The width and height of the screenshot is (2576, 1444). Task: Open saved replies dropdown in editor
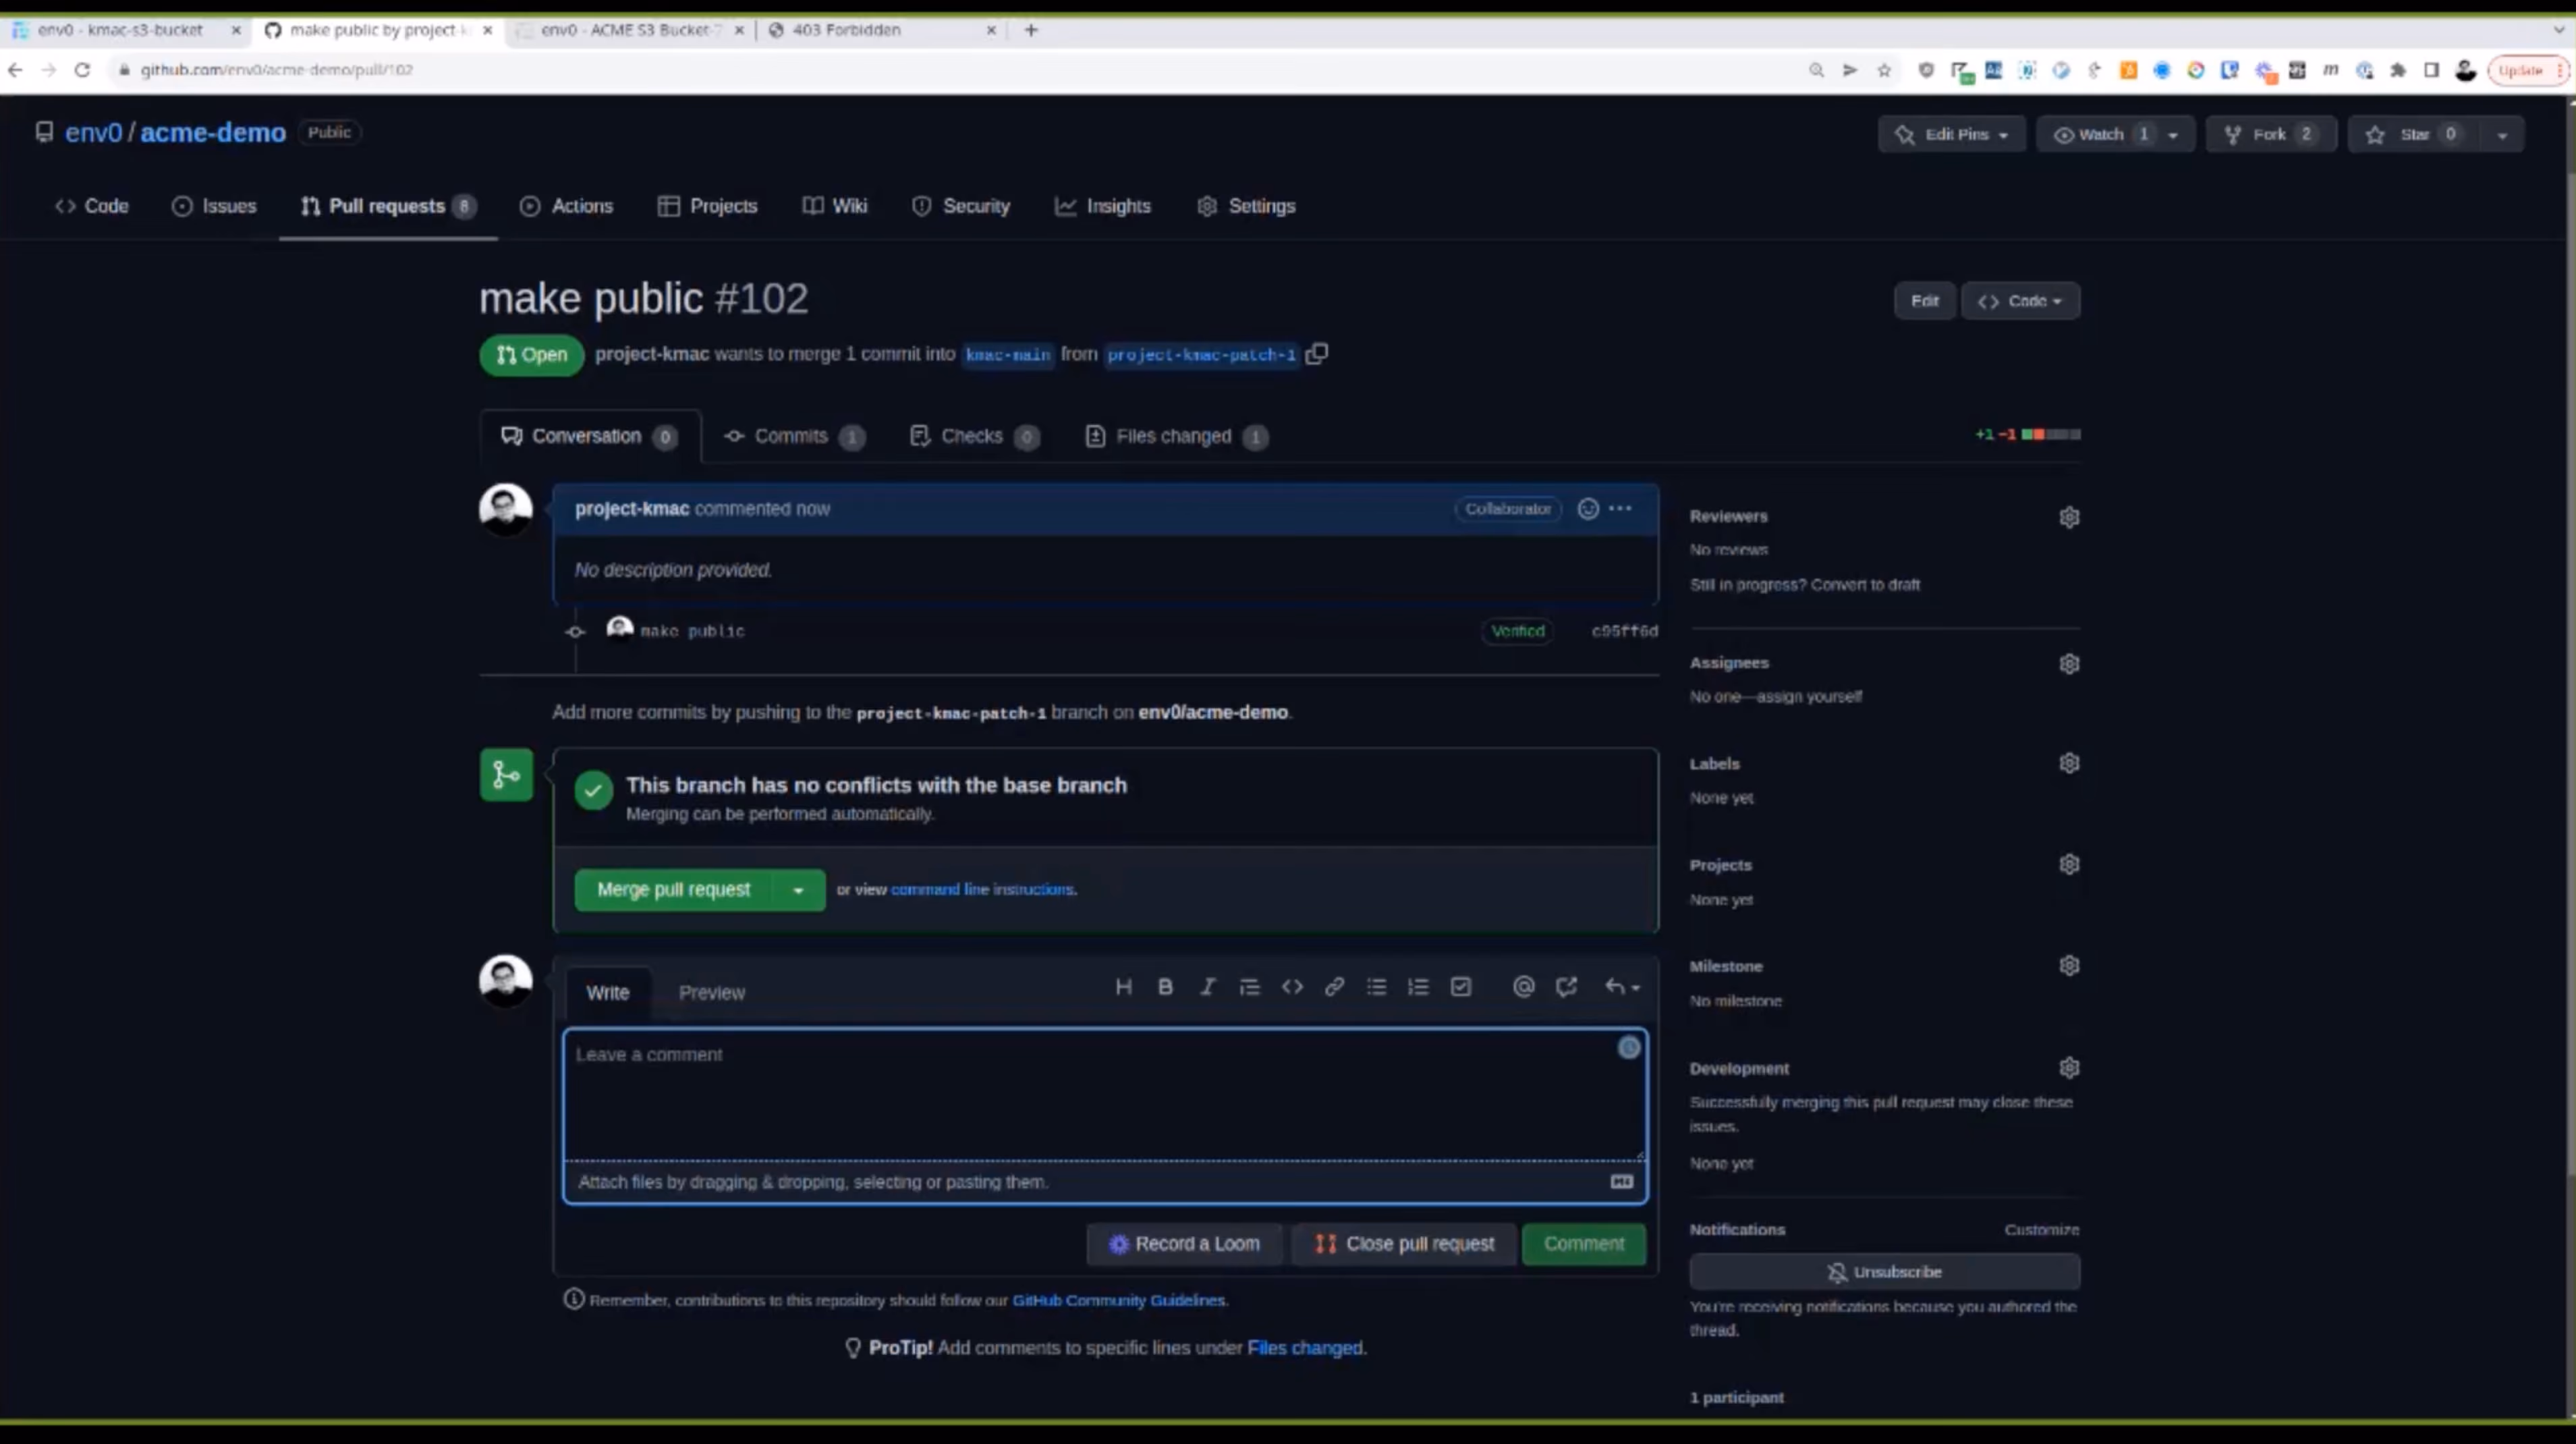click(1621, 987)
